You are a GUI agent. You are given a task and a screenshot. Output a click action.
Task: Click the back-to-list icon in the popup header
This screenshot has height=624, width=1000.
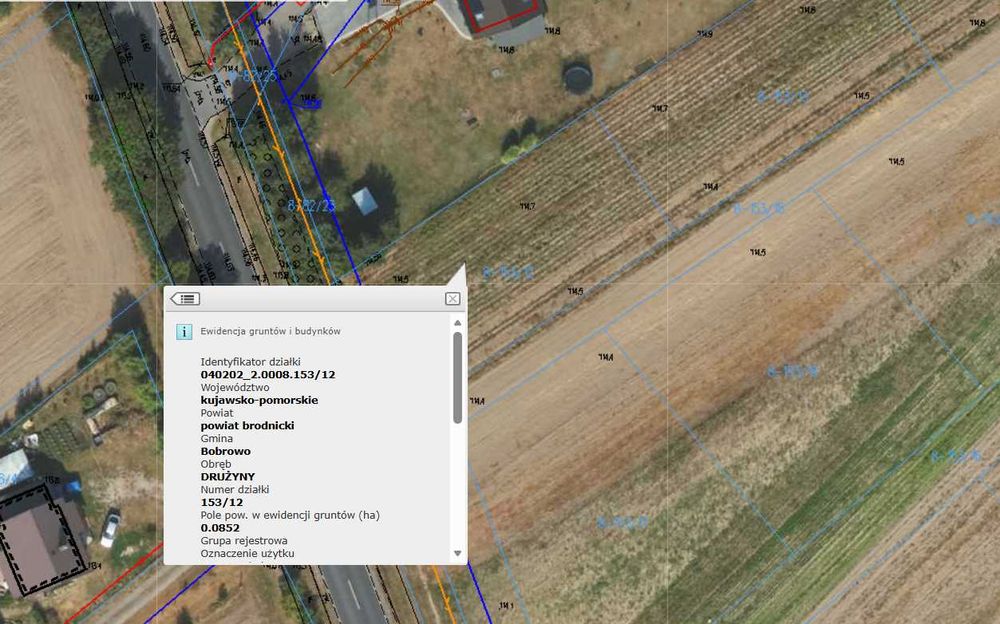pyautogui.click(x=186, y=299)
